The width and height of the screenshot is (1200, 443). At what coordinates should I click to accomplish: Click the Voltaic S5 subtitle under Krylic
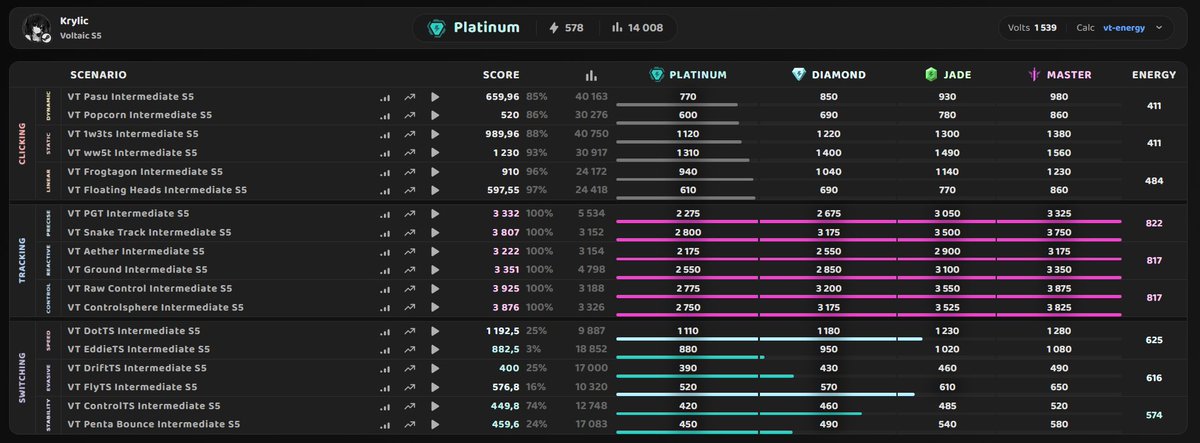click(81, 35)
